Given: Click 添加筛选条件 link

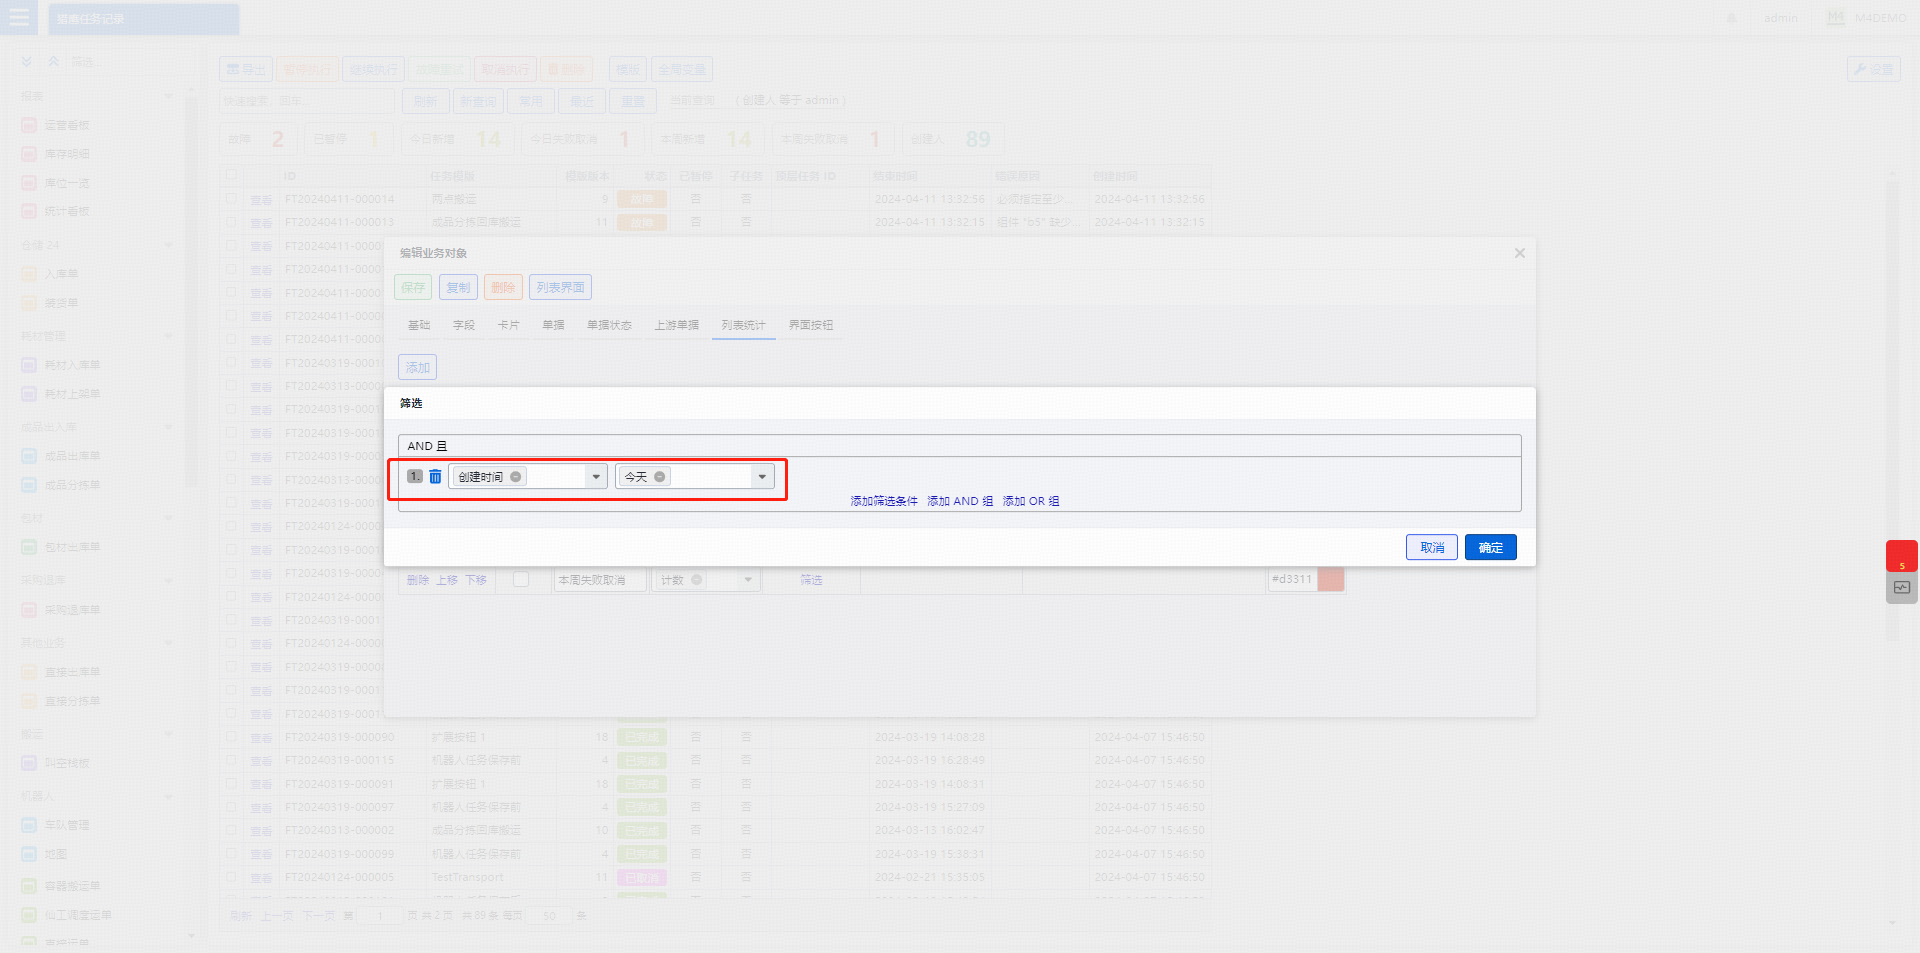Looking at the screenshot, I should tap(884, 501).
